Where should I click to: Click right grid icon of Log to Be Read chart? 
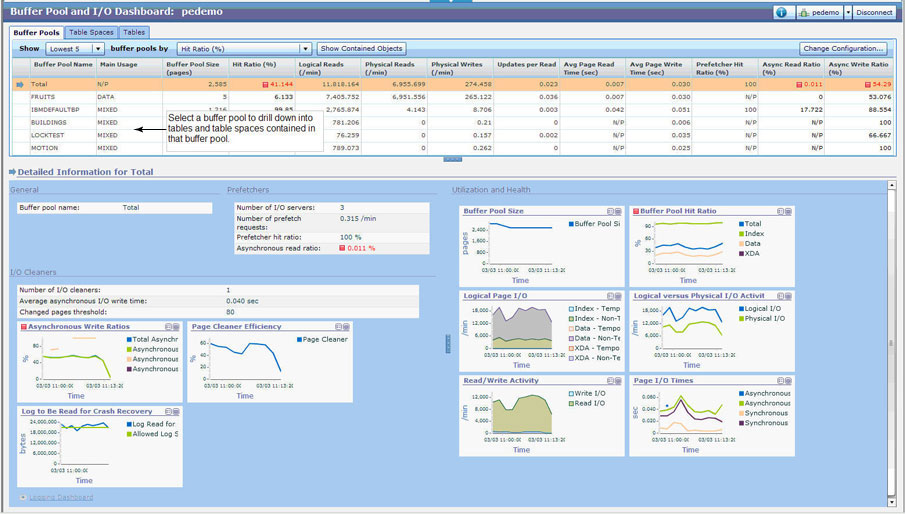[176, 412]
